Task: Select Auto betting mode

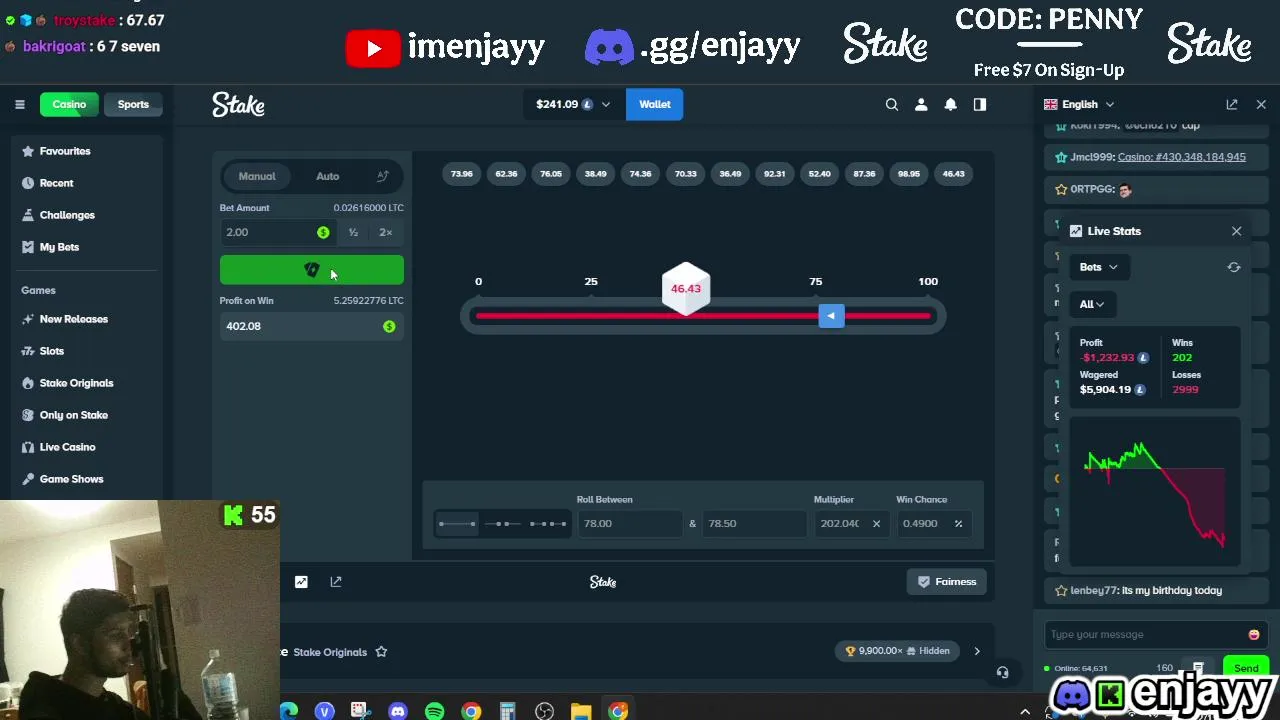Action: (x=327, y=176)
